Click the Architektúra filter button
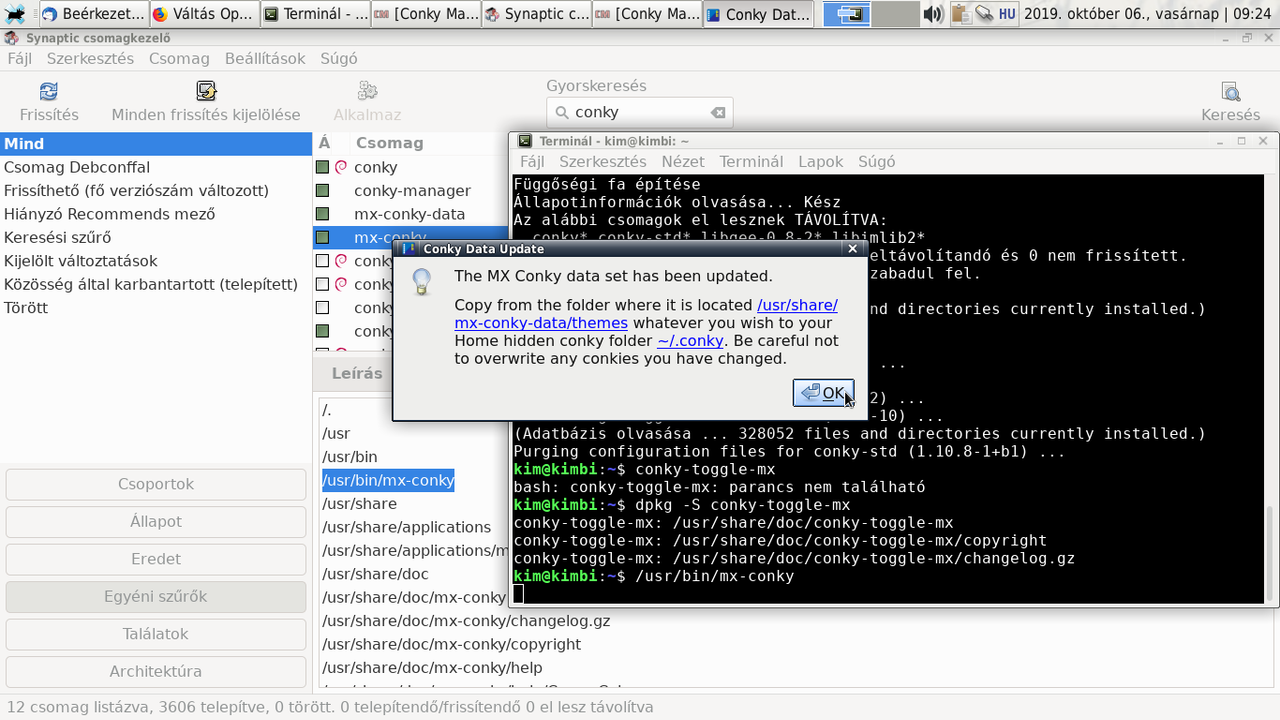1280x720 pixels. pyautogui.click(x=156, y=671)
